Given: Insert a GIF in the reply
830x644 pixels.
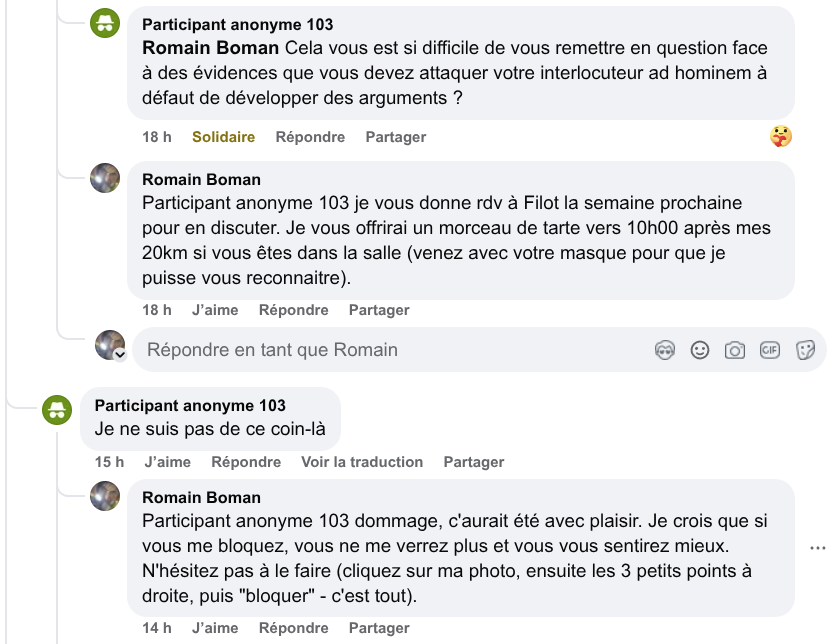Looking at the screenshot, I should pyautogui.click(x=769, y=350).
